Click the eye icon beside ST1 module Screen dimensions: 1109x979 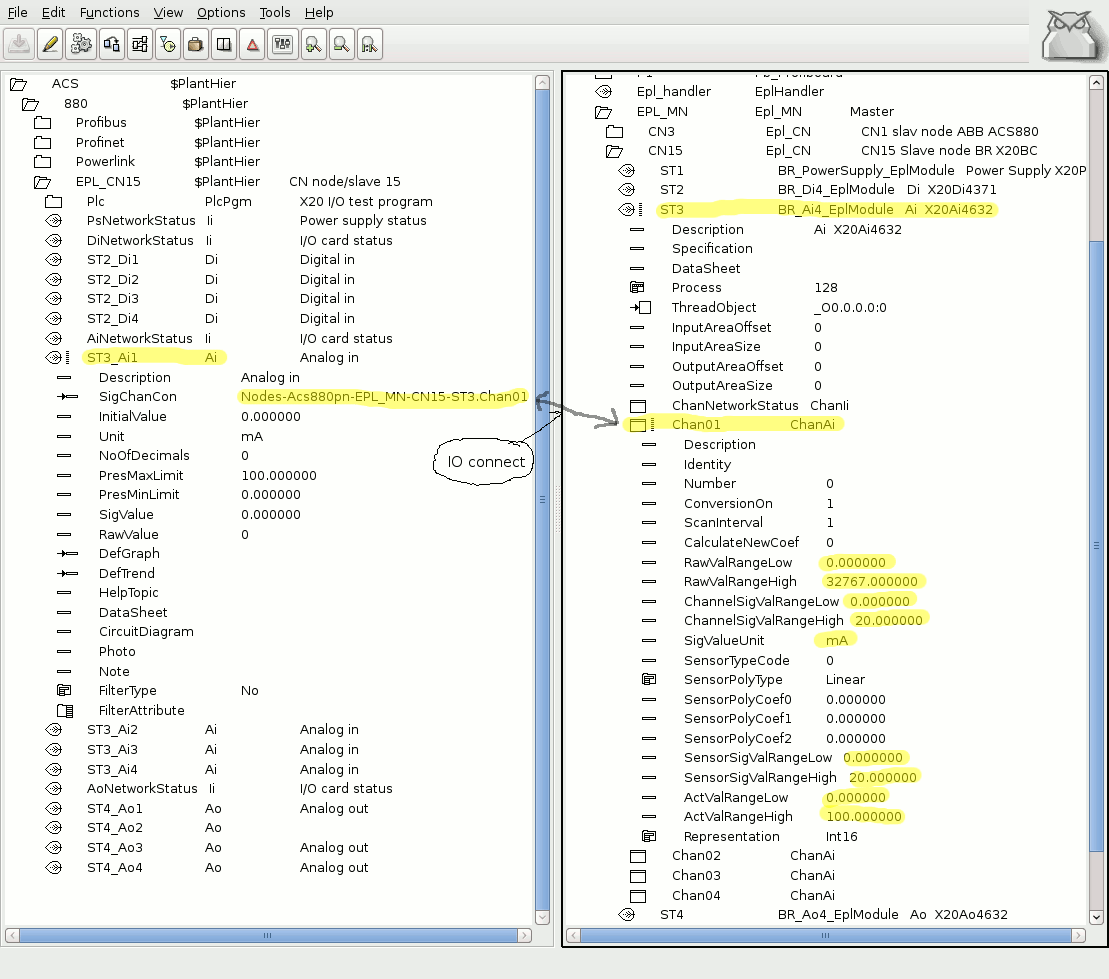pyautogui.click(x=627, y=170)
